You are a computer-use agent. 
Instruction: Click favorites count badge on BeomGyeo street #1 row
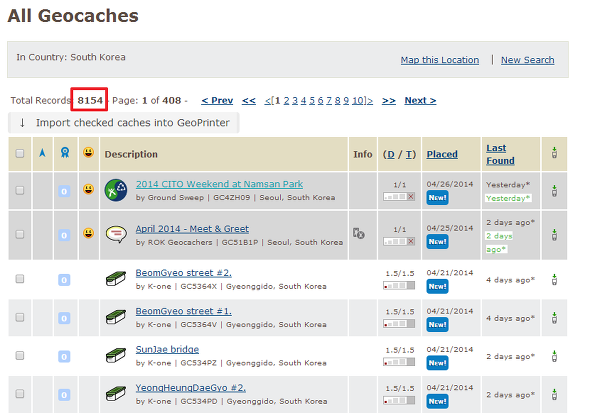tap(64, 318)
